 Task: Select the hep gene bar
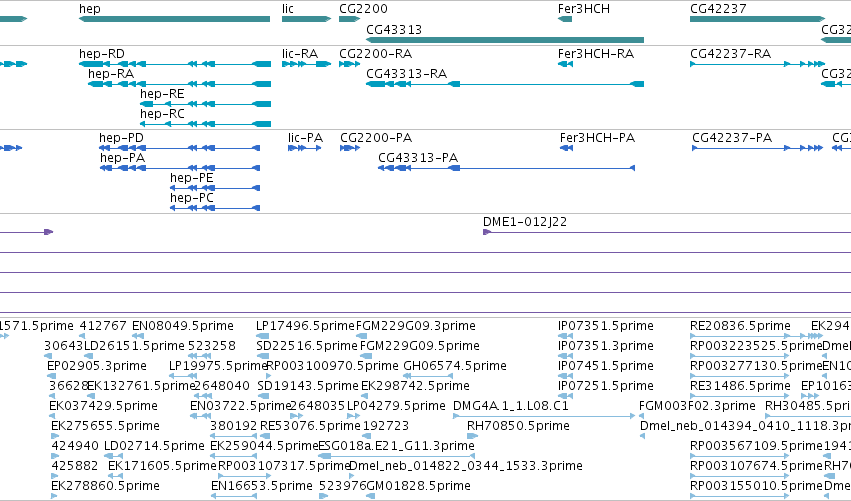[x=174, y=19]
